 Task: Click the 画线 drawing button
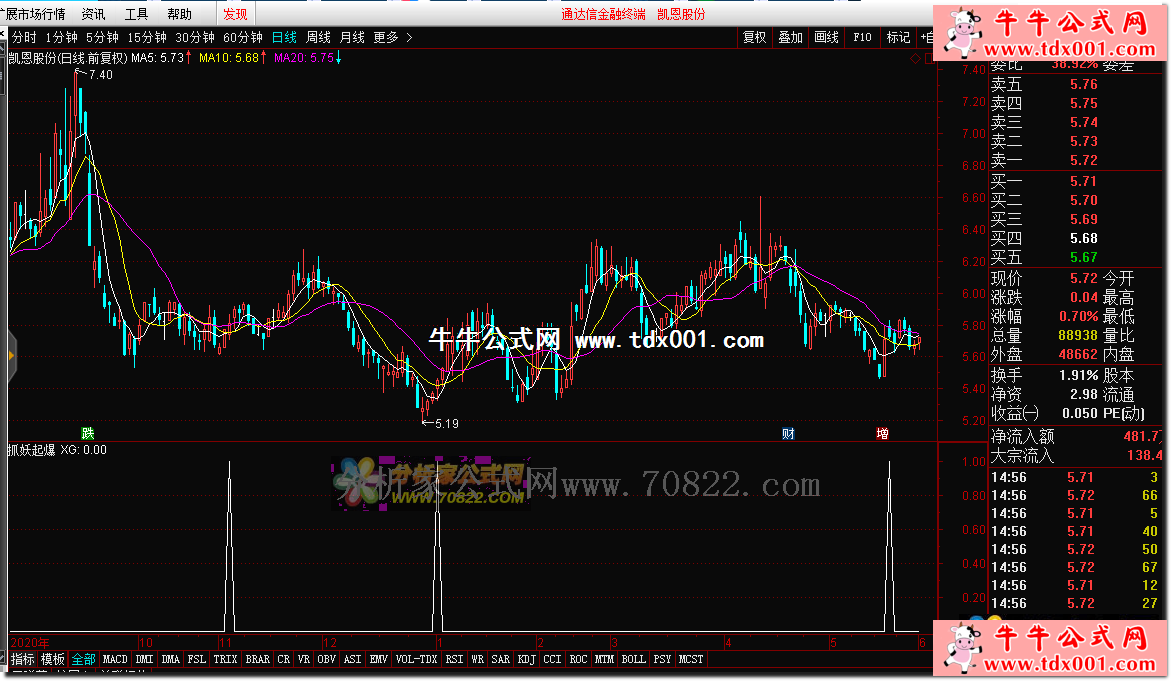point(826,37)
